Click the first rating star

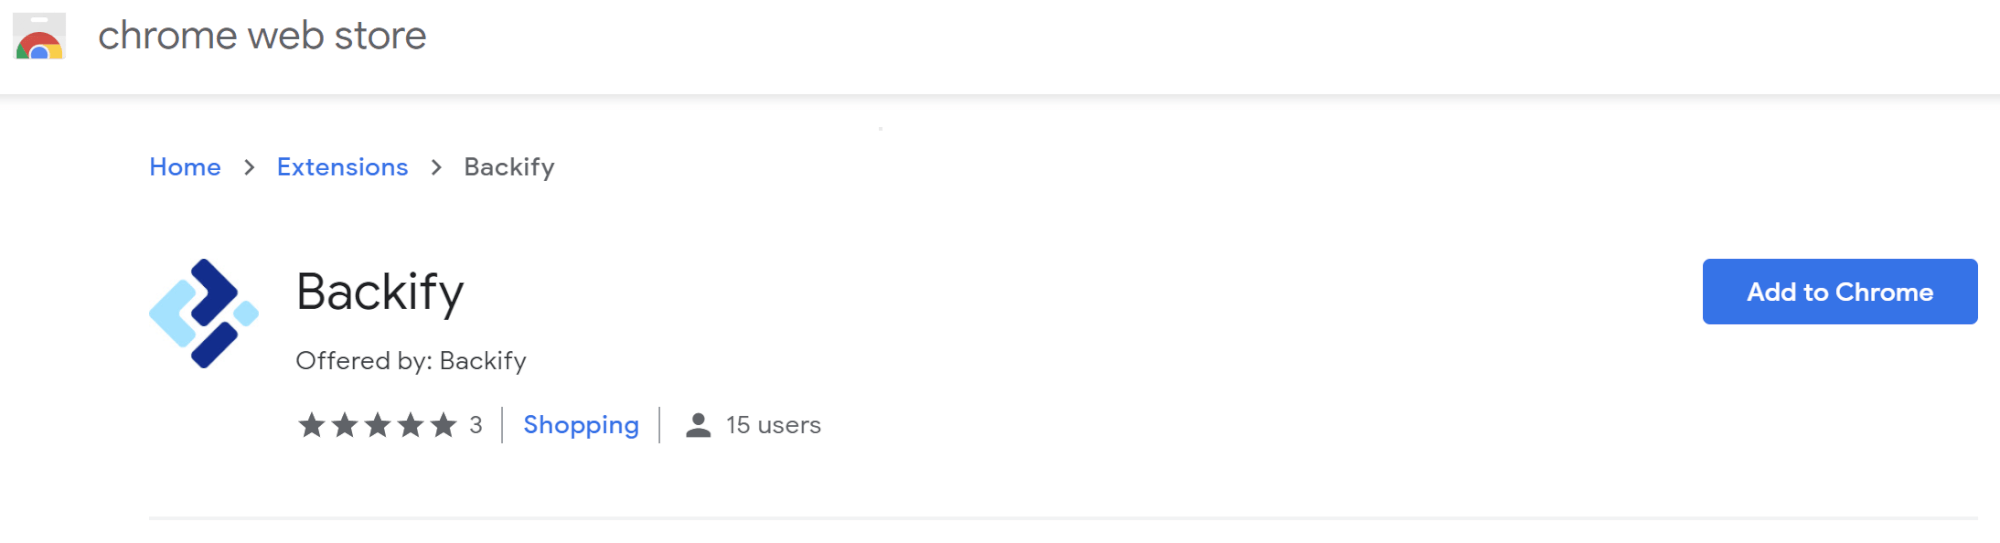pos(312,425)
